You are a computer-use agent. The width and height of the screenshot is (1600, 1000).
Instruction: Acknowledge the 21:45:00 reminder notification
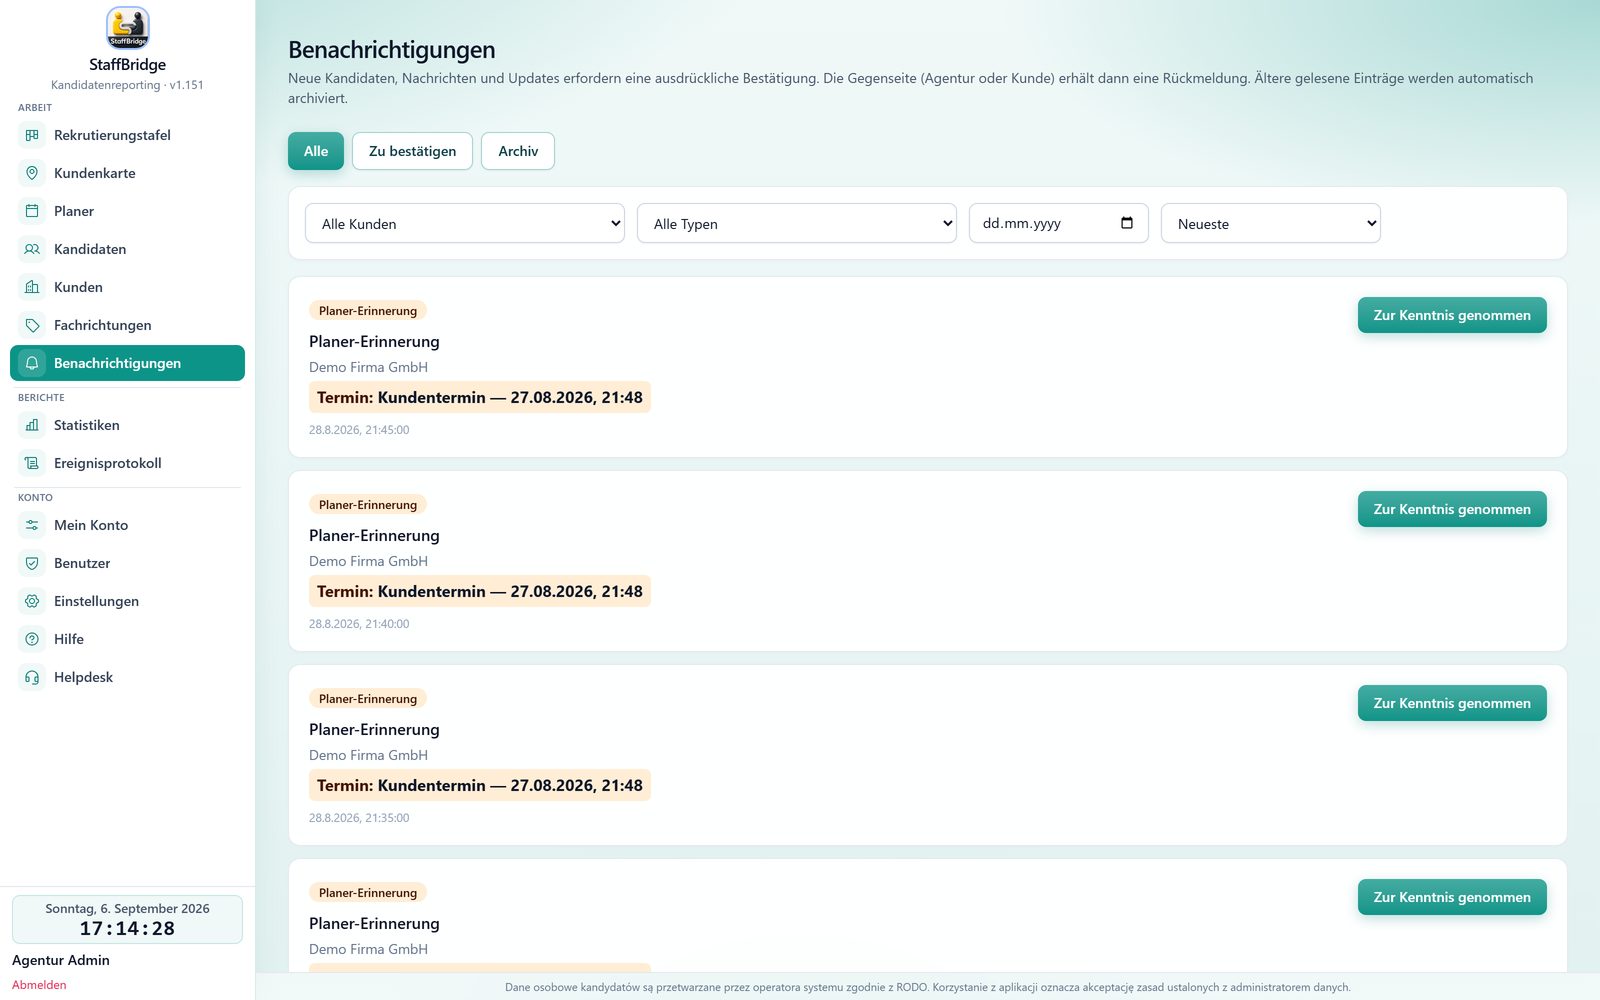[1452, 315]
